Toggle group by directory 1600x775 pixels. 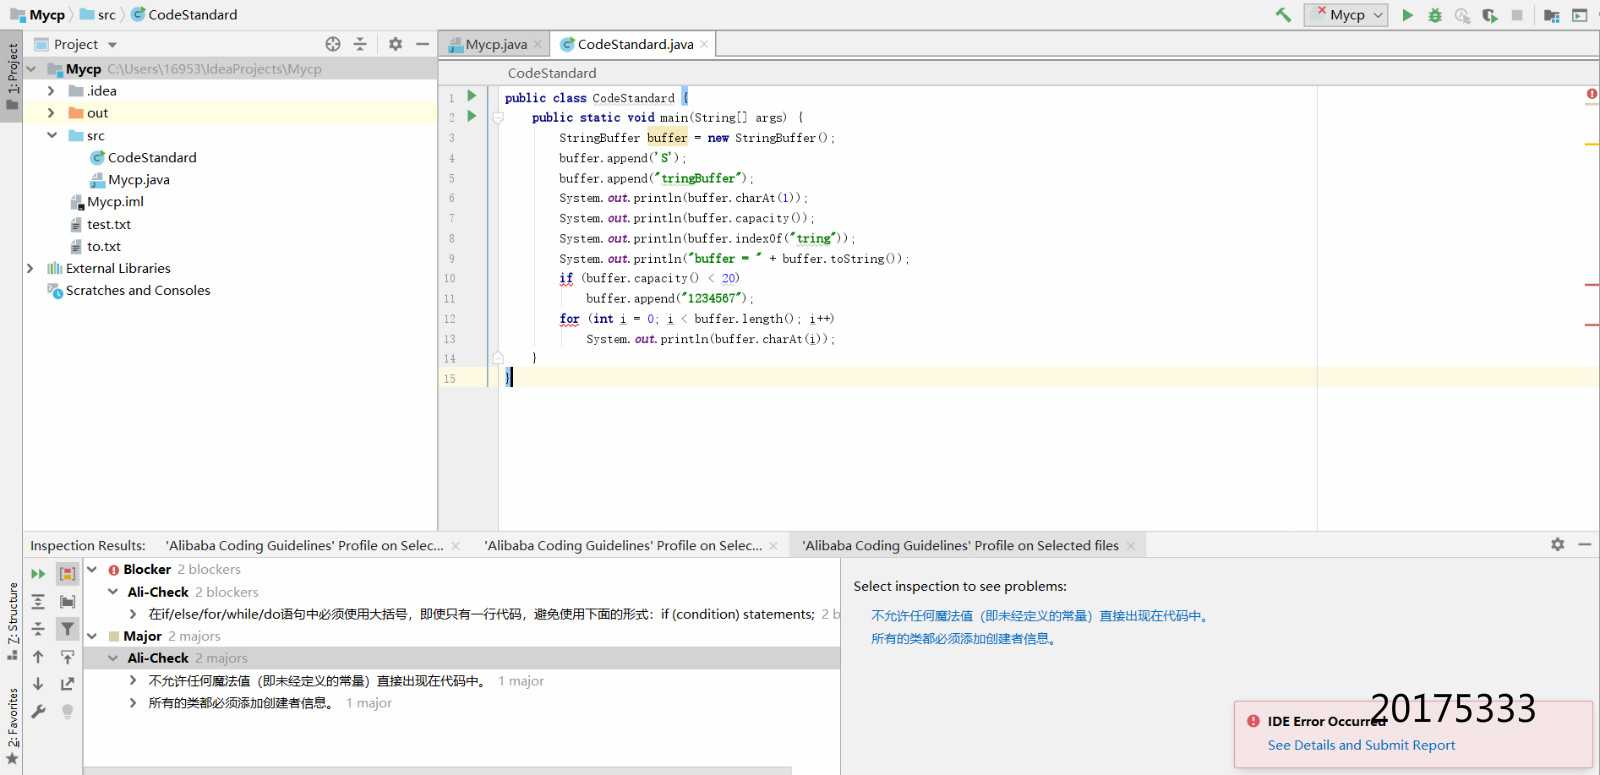(x=67, y=602)
